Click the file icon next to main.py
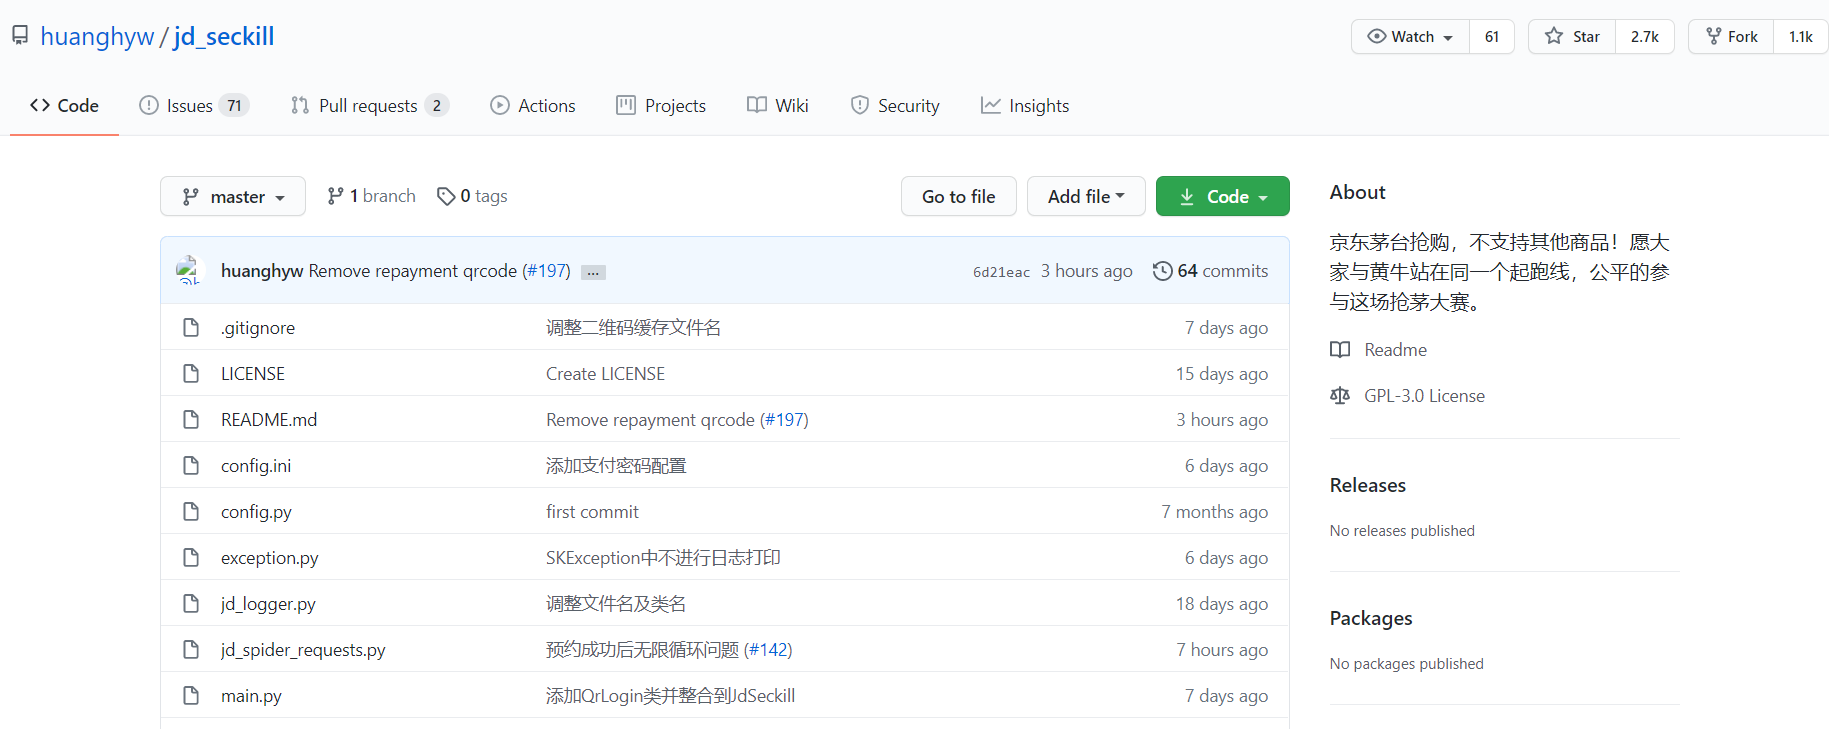The image size is (1829, 729). click(x=191, y=695)
